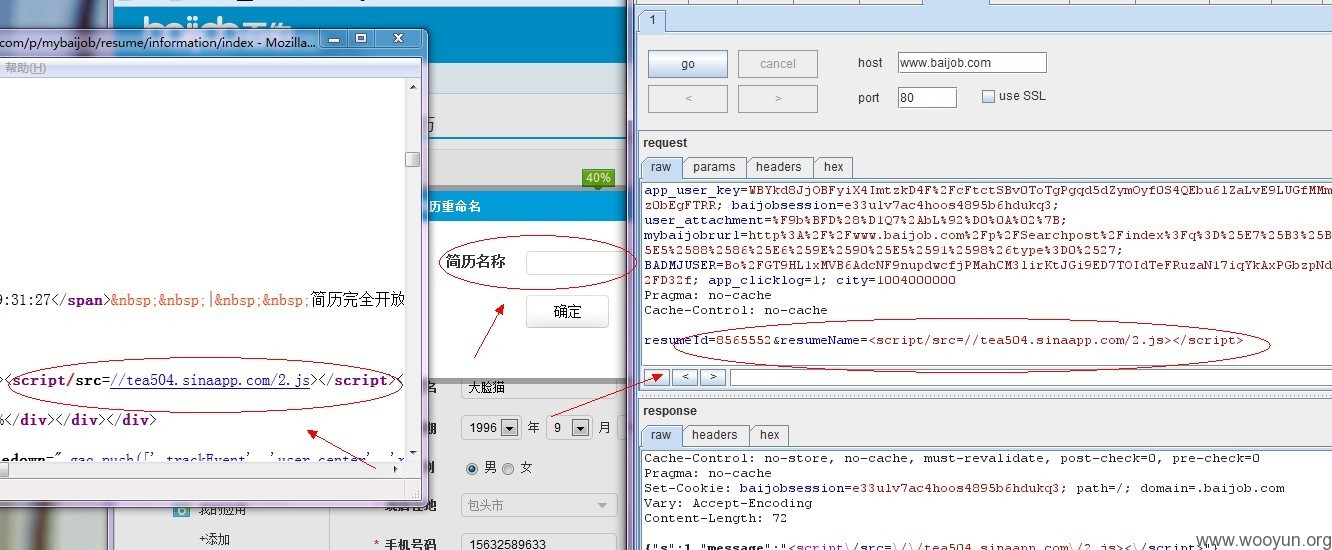Click the go button in Burp Repeater
The width and height of the screenshot is (1332, 550).
(688, 64)
